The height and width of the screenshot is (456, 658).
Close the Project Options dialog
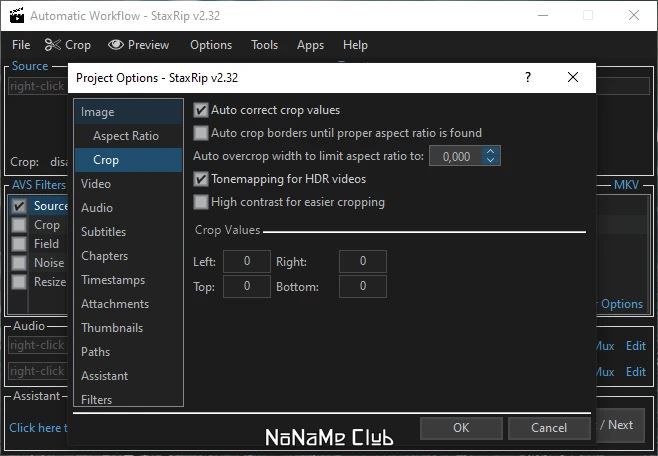click(x=572, y=77)
